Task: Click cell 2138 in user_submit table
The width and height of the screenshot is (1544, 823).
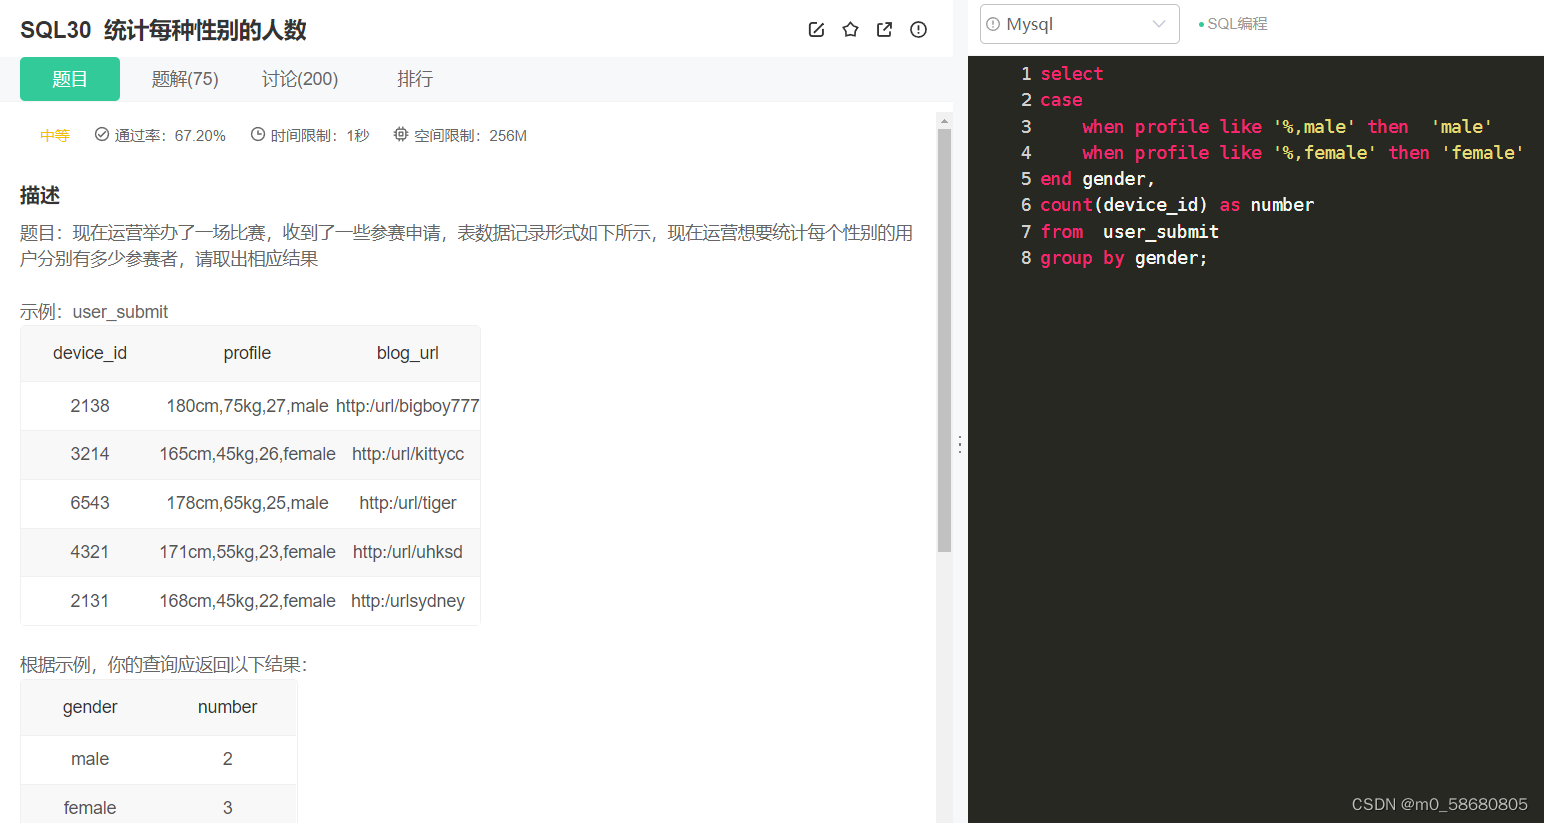Action: coord(90,406)
